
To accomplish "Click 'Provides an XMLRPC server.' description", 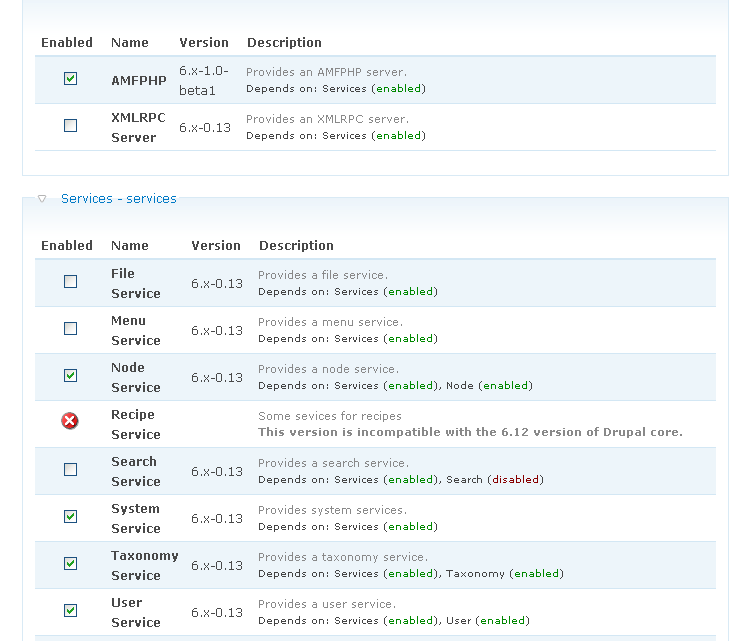I will [x=328, y=119].
